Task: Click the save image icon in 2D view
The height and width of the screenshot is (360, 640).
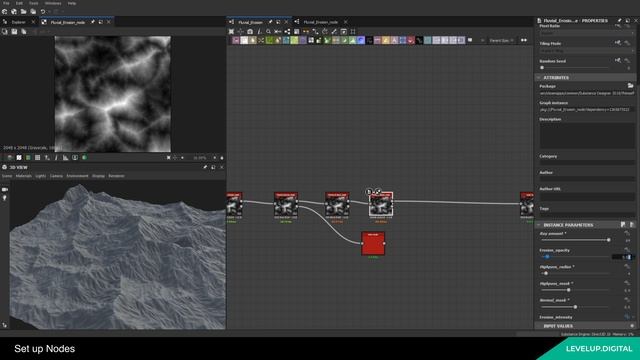Action: (x=14, y=31)
